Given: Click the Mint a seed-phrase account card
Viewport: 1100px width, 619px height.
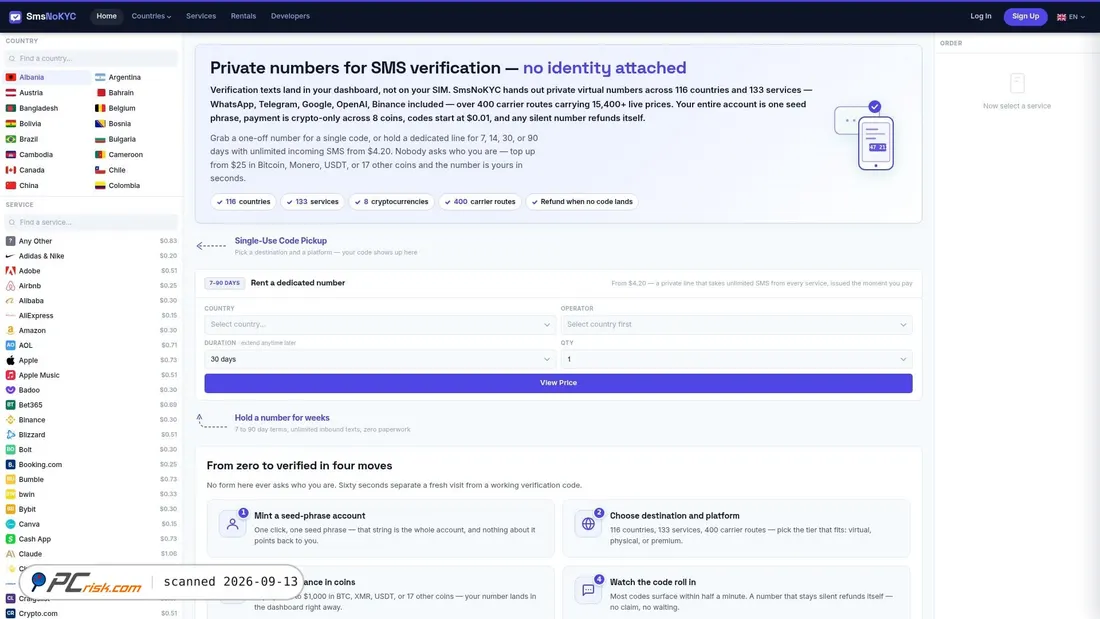Looking at the screenshot, I should coord(381,528).
